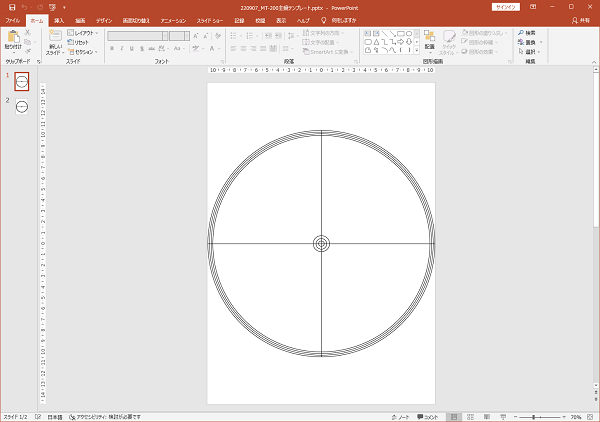Screen dimensions: 600x422
Task: Select slide 1 thumbnail
Action: [22, 81]
